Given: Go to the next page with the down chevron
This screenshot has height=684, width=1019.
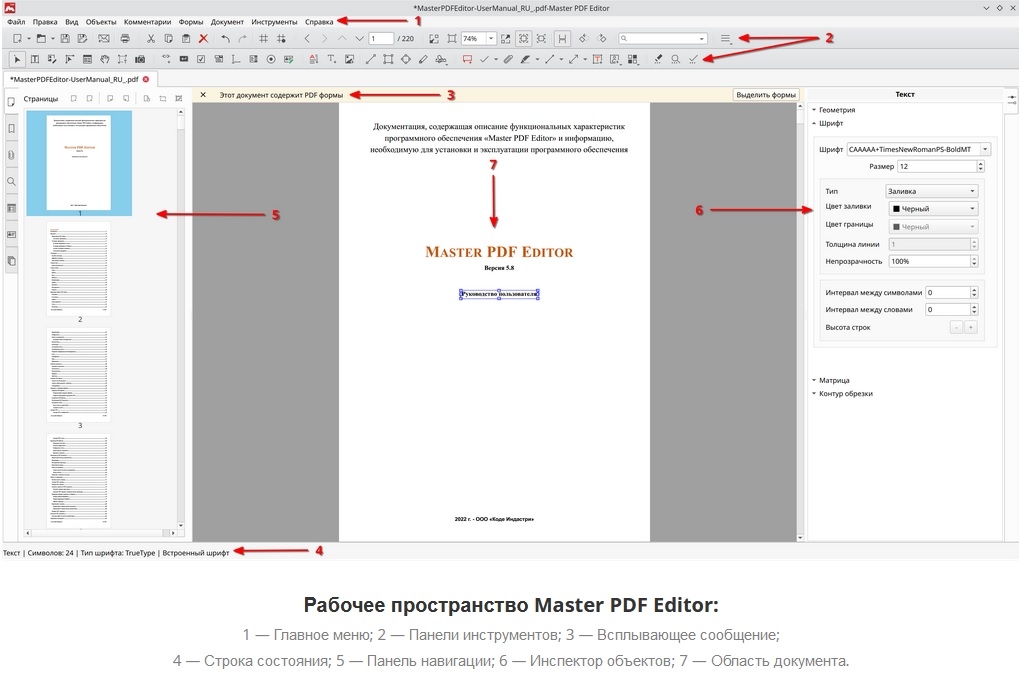Looking at the screenshot, I should tap(359, 39).
